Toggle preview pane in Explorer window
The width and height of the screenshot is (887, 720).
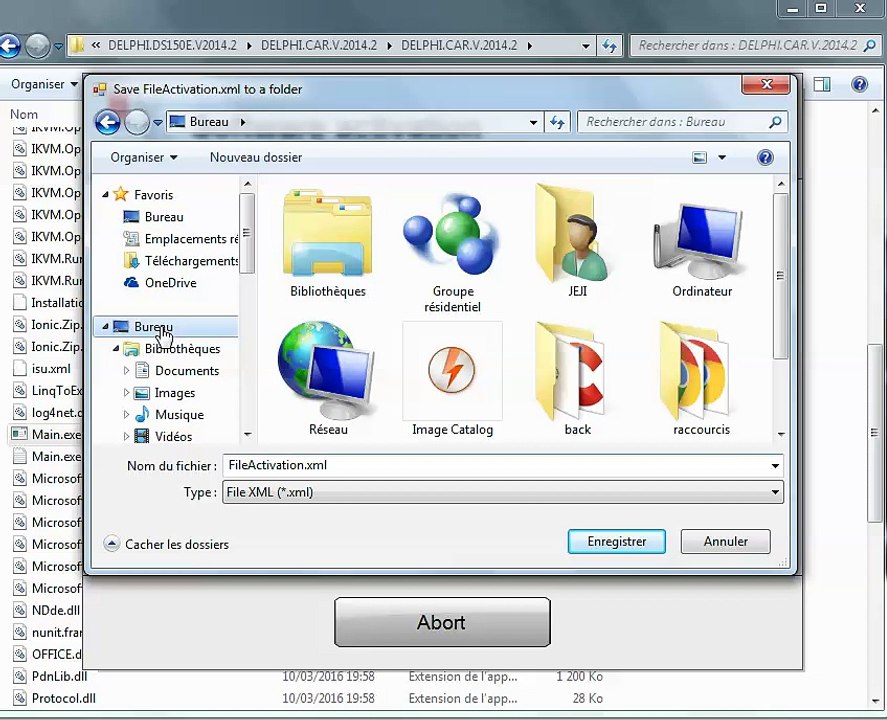[x=822, y=84]
